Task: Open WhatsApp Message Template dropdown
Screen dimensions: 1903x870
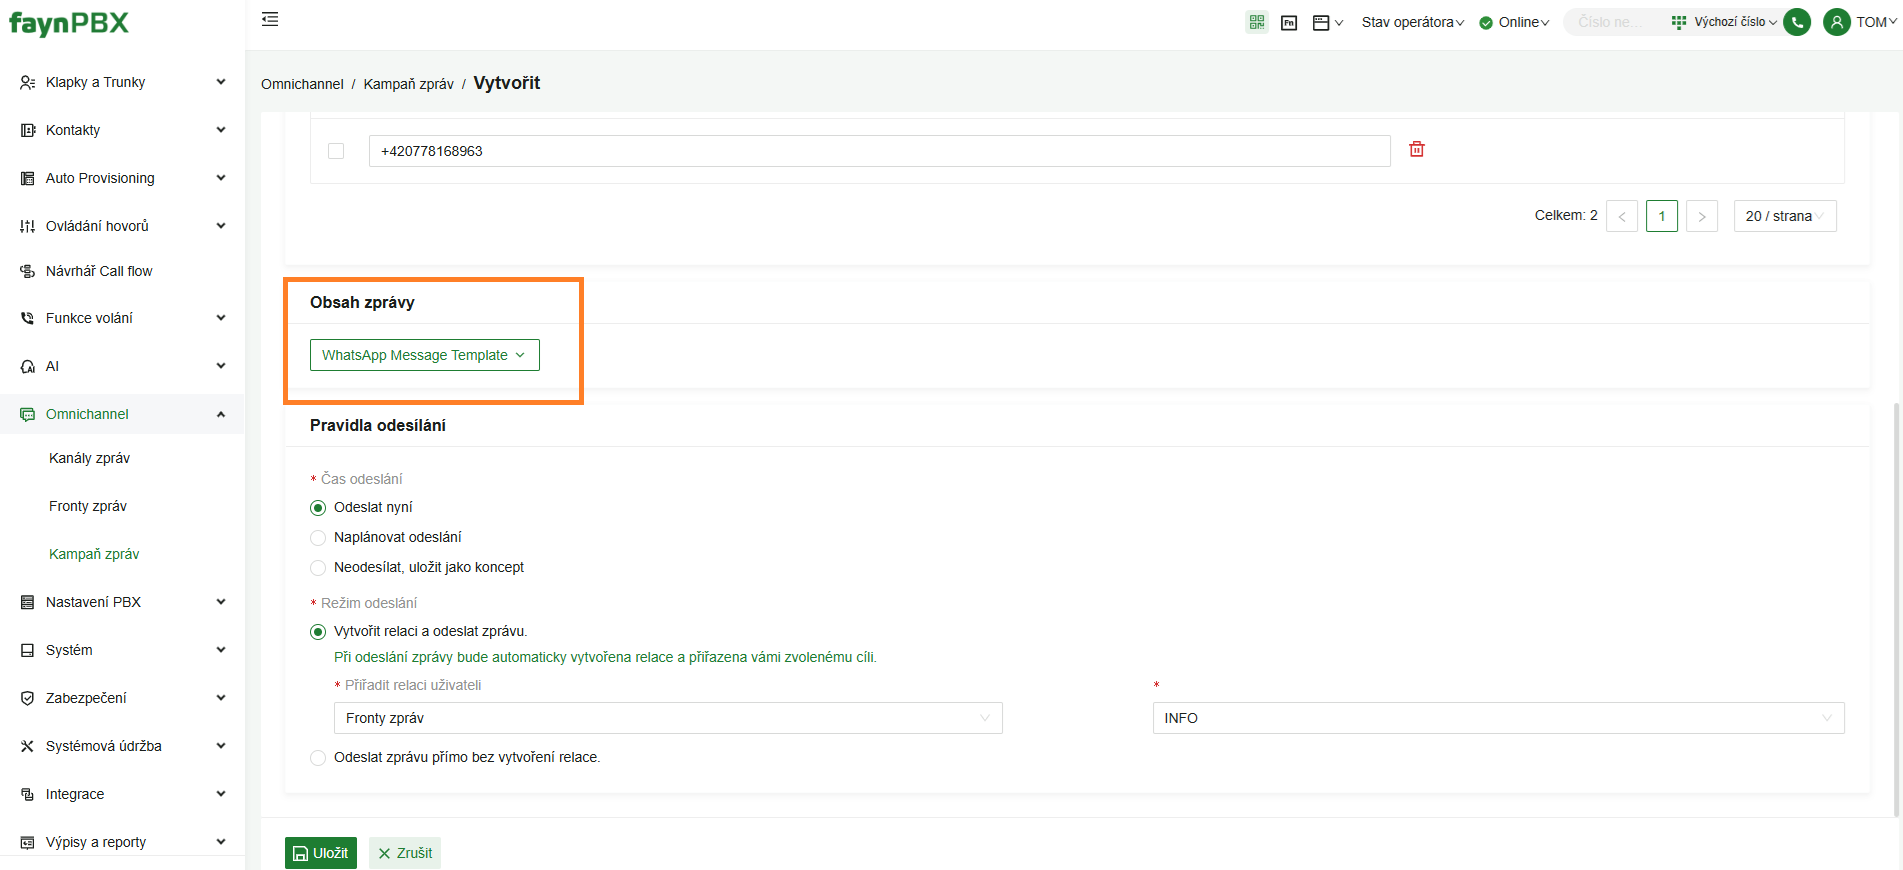Action: pos(424,355)
